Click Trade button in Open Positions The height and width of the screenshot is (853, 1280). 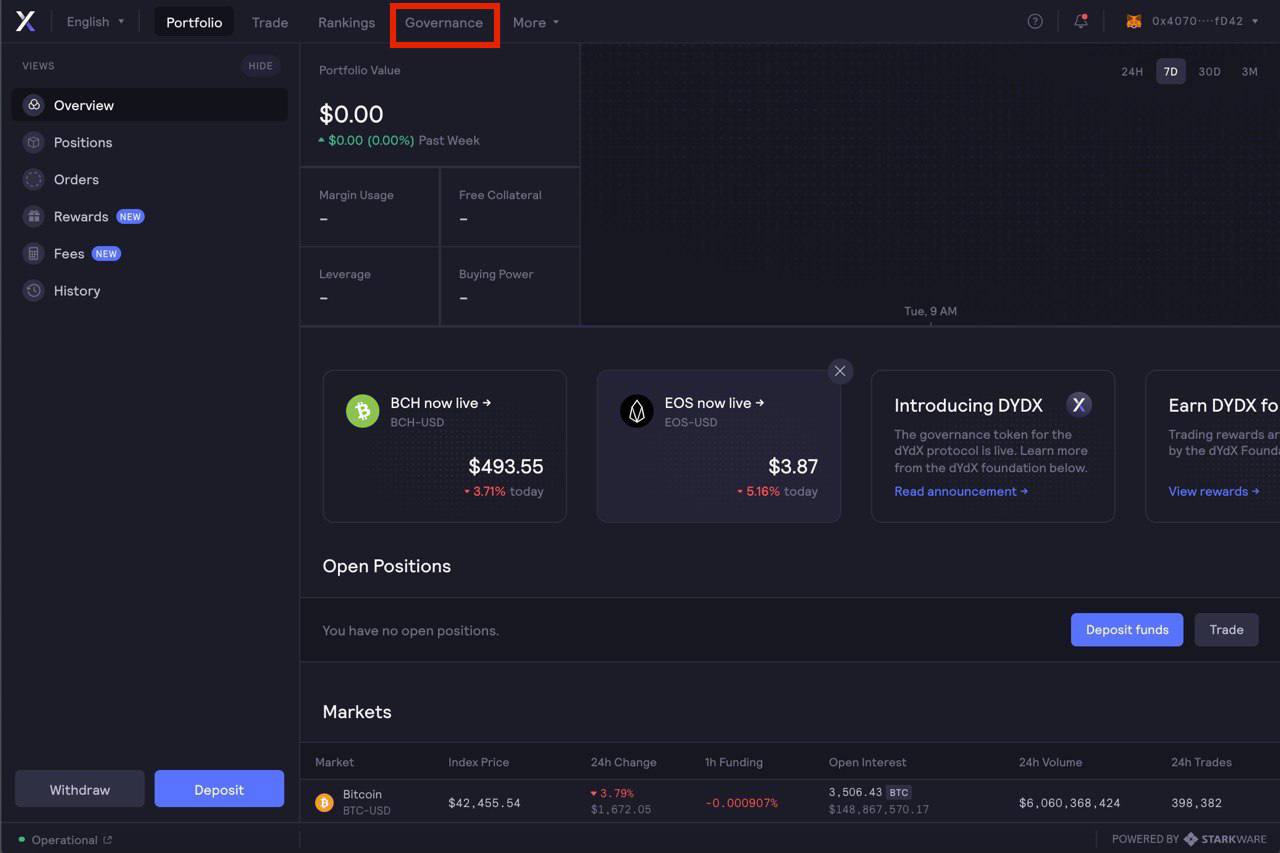click(1226, 630)
